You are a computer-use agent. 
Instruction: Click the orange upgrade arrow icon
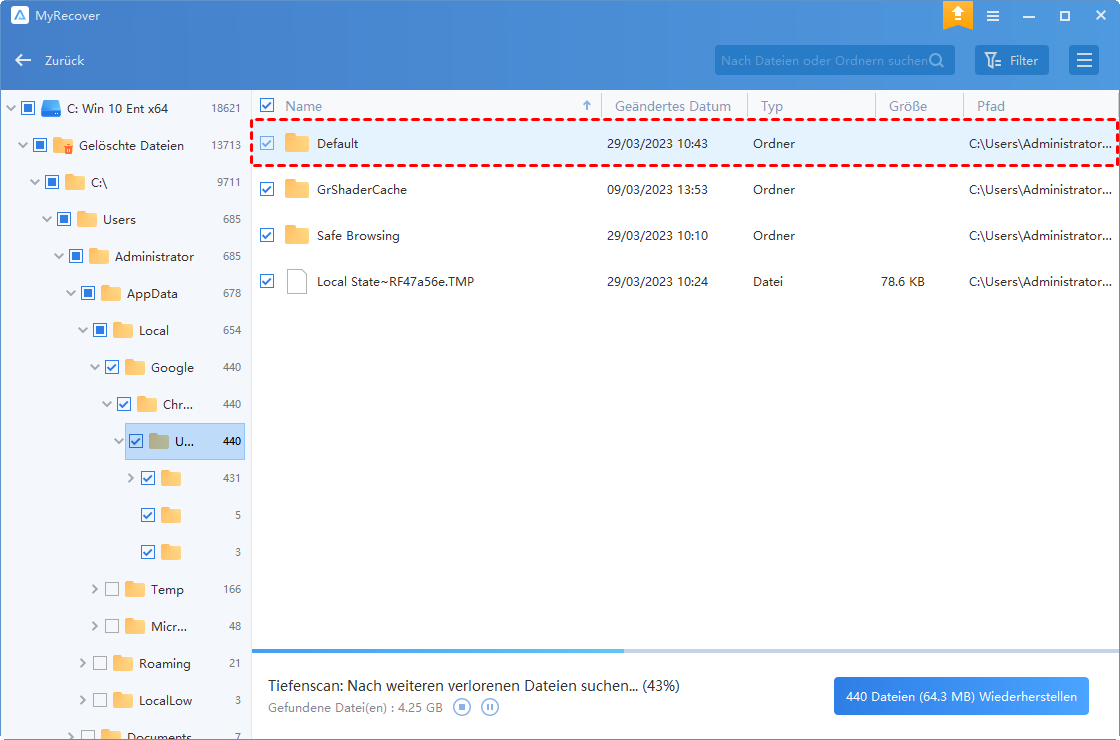coord(957,15)
